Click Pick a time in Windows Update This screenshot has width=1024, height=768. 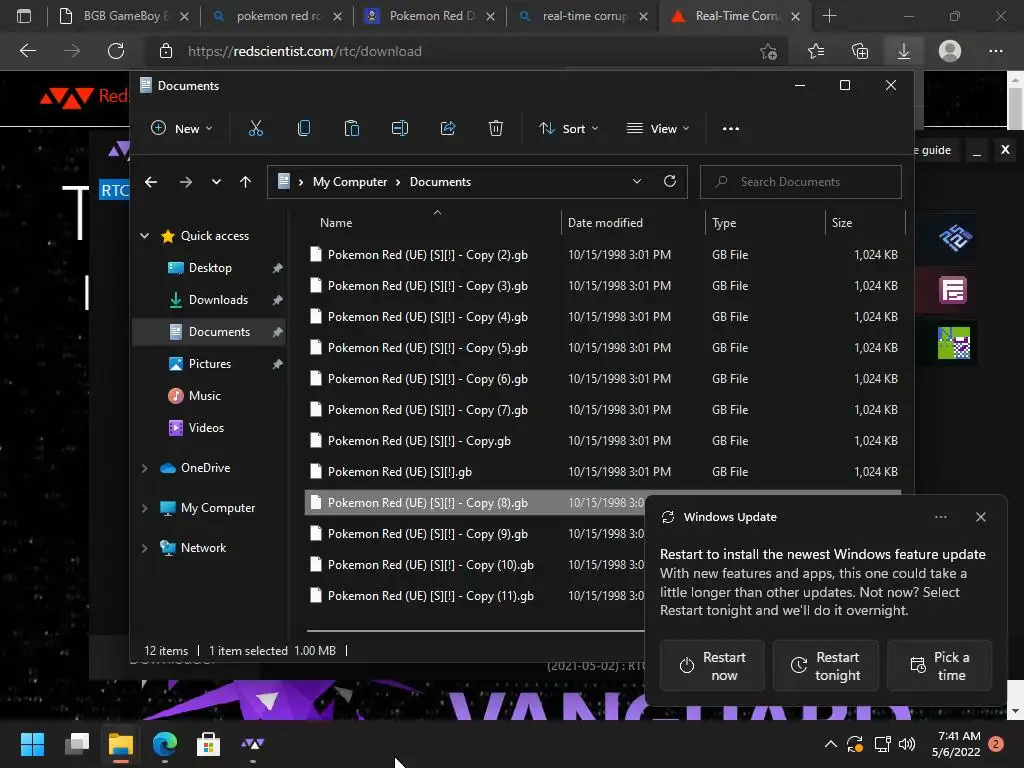click(x=940, y=666)
